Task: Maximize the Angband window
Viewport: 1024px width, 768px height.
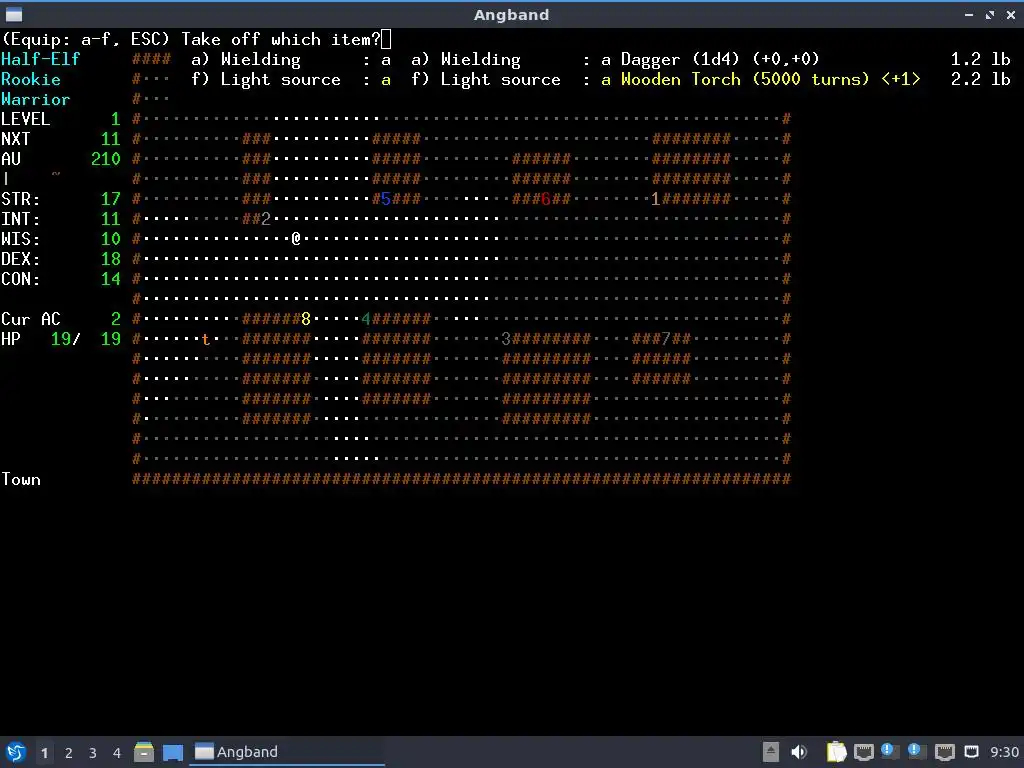Action: point(990,14)
